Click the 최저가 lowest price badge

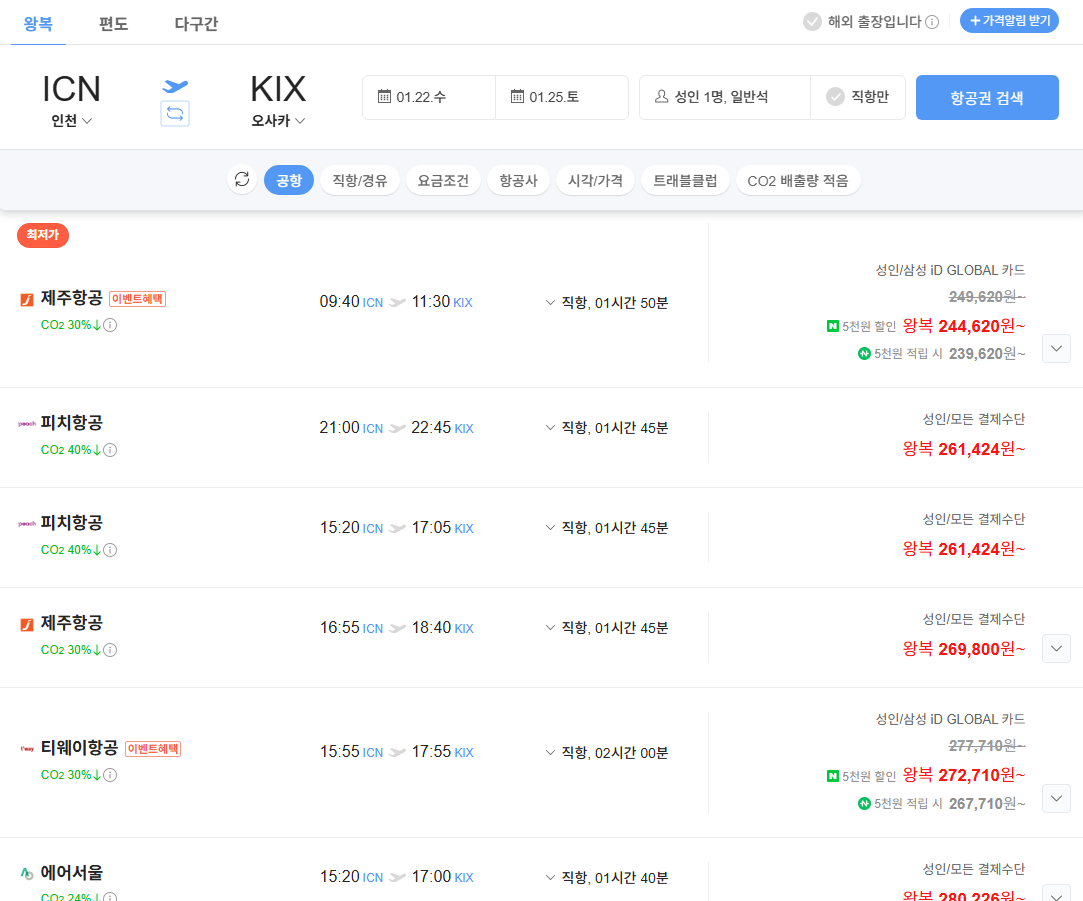43,235
